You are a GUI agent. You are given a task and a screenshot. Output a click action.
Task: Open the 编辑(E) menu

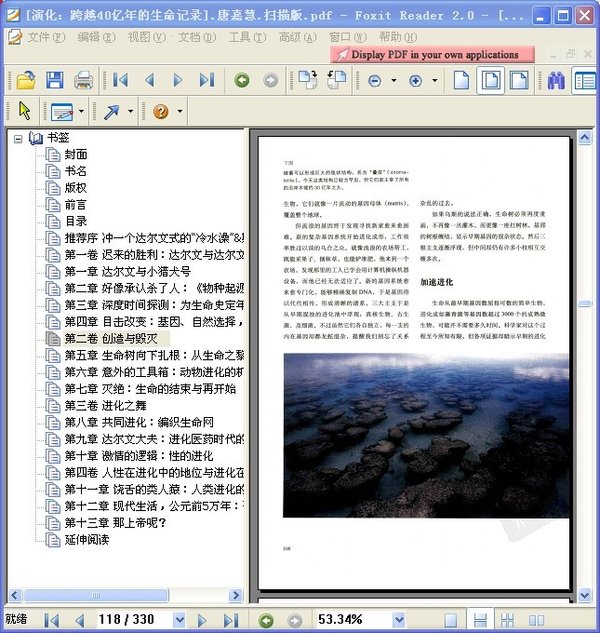pos(96,37)
